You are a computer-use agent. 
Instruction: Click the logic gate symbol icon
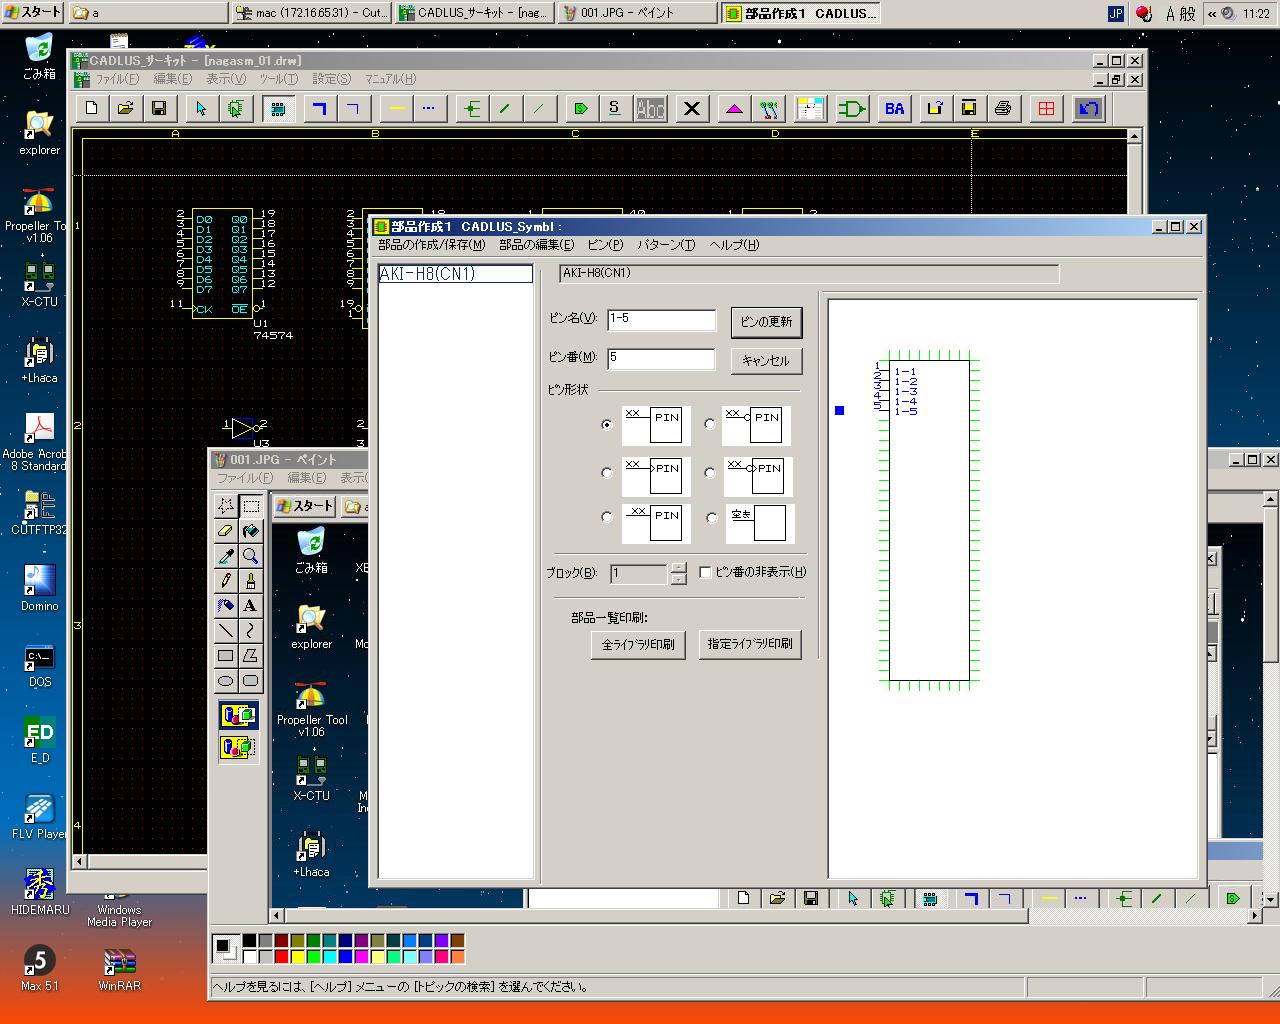click(852, 108)
